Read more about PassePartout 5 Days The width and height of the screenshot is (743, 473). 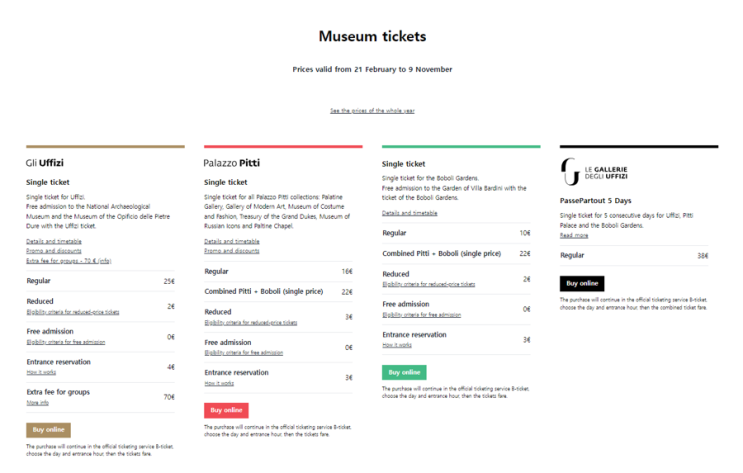pyautogui.click(x=574, y=235)
